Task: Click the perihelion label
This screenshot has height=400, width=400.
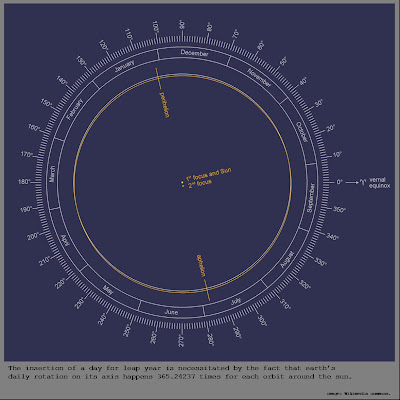Action: click(165, 105)
